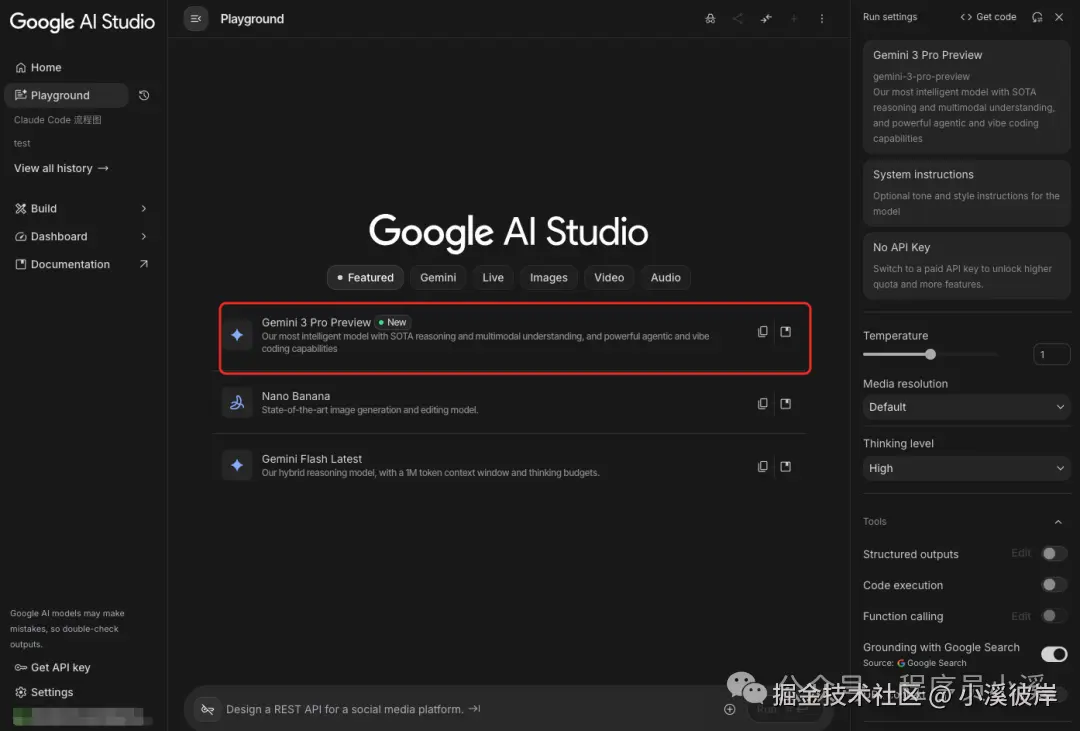This screenshot has width=1080, height=731.
Task: Click the Google AI Studio logo
Action: (x=82, y=21)
